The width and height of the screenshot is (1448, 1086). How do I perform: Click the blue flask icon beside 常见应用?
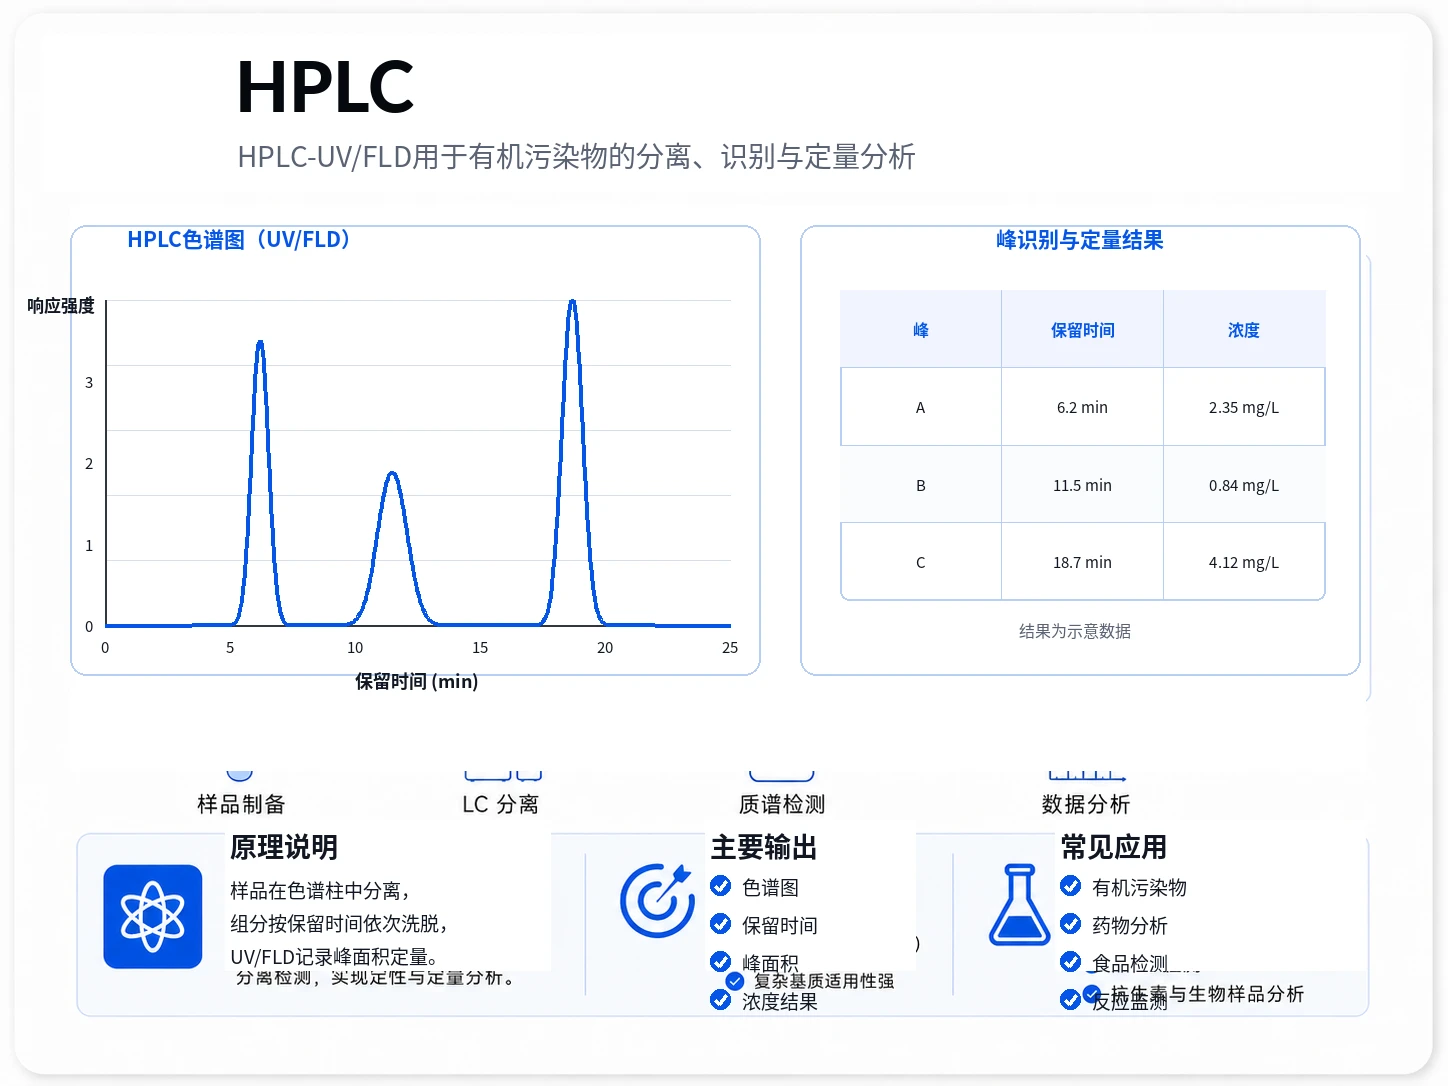pyautogui.click(x=1020, y=905)
